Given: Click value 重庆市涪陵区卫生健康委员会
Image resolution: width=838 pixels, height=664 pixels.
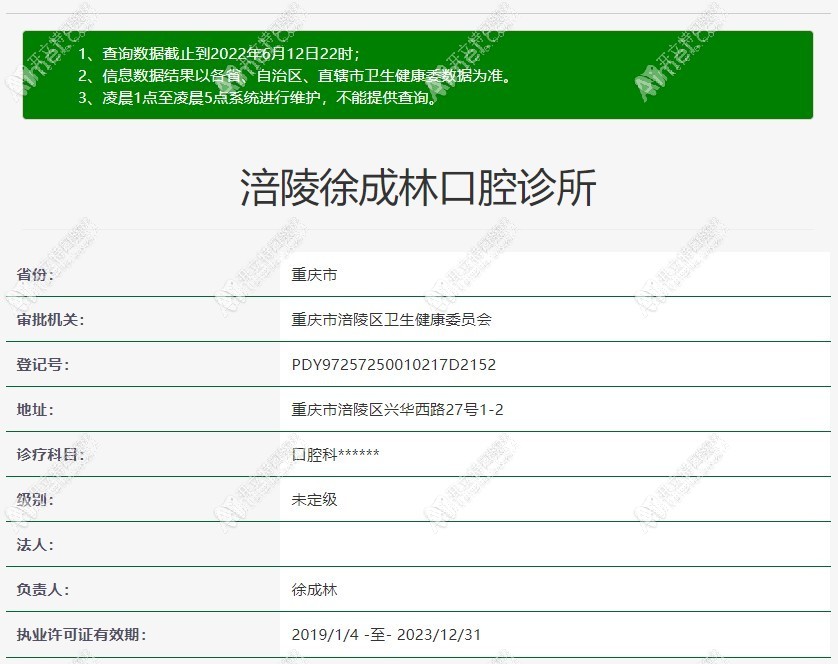Looking at the screenshot, I should [391, 320].
